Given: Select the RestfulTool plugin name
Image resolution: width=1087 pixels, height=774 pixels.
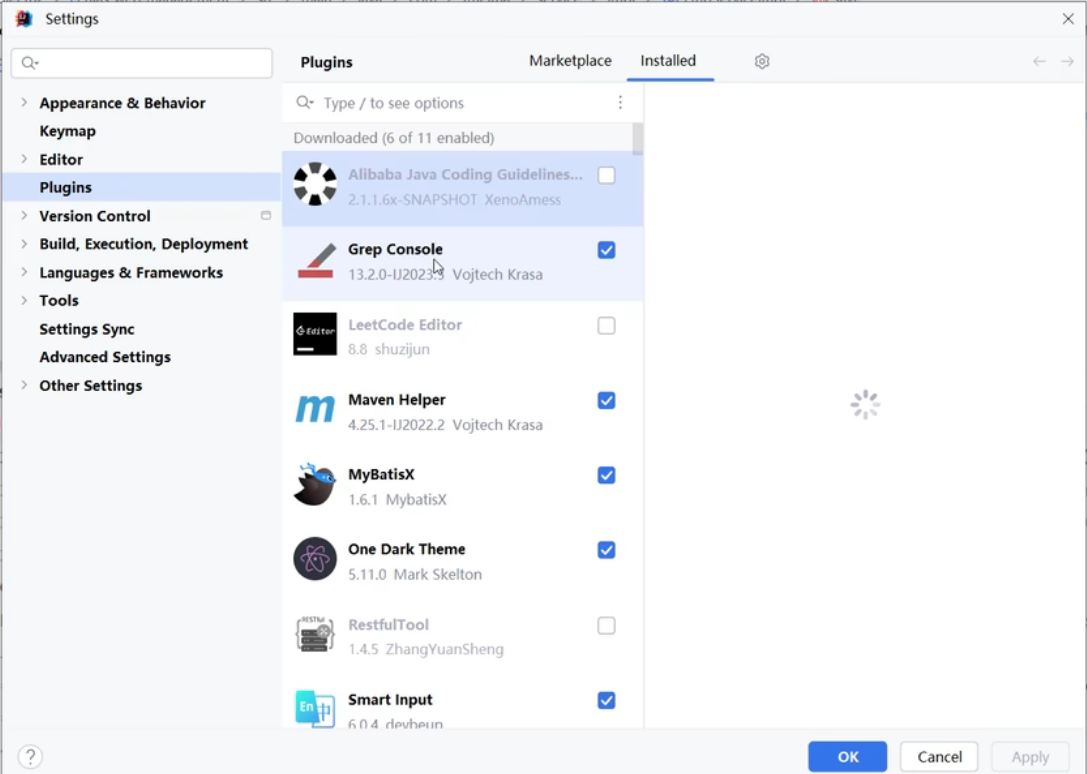Looking at the screenshot, I should point(388,624).
